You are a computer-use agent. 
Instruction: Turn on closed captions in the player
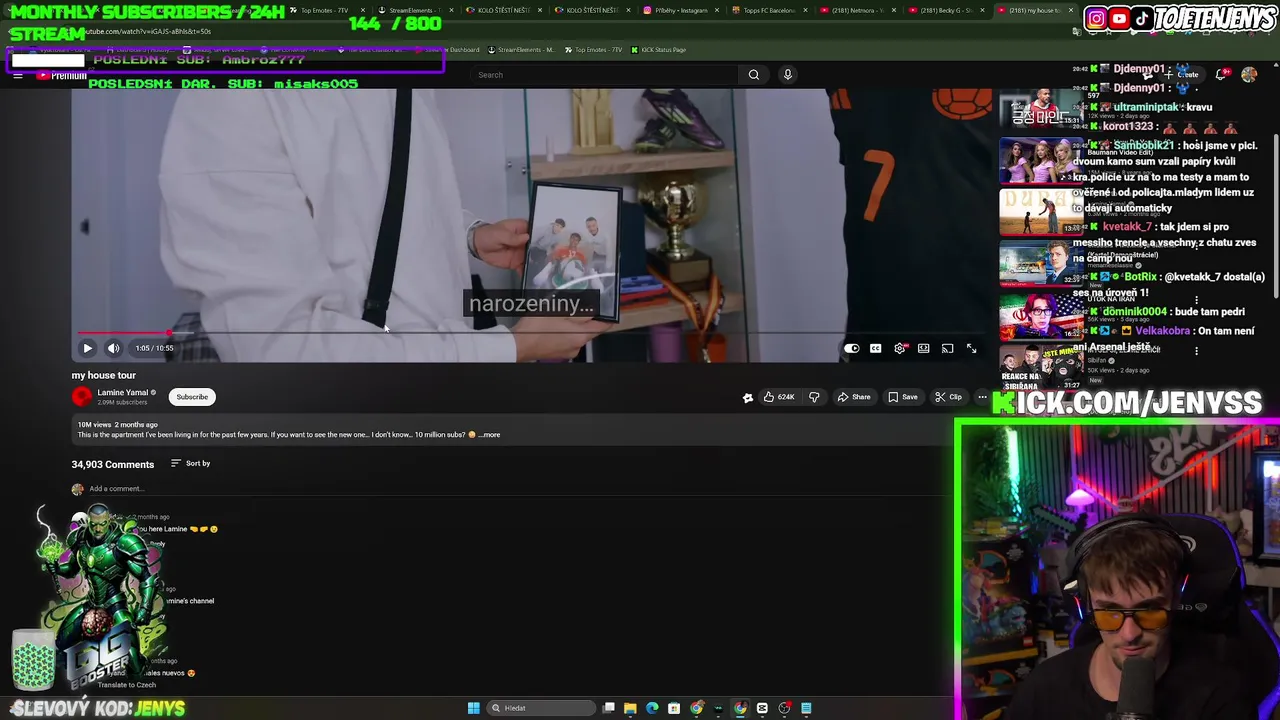pos(875,348)
